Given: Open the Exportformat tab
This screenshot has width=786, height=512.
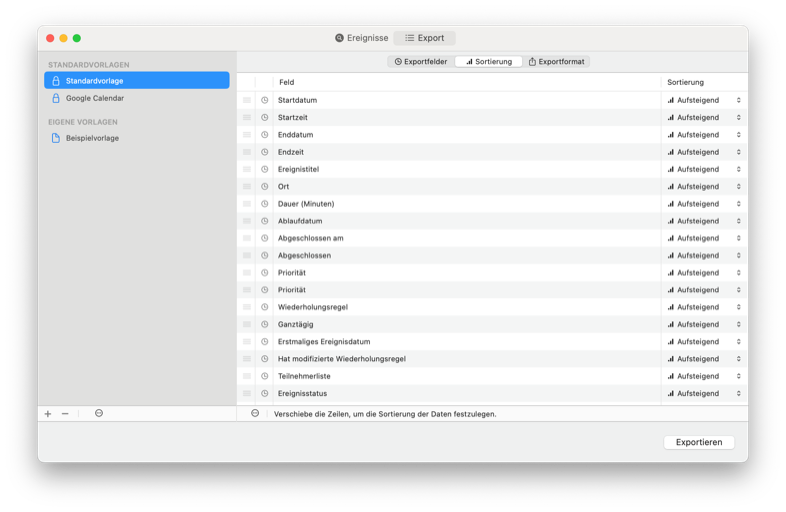Looking at the screenshot, I should [x=556, y=62].
